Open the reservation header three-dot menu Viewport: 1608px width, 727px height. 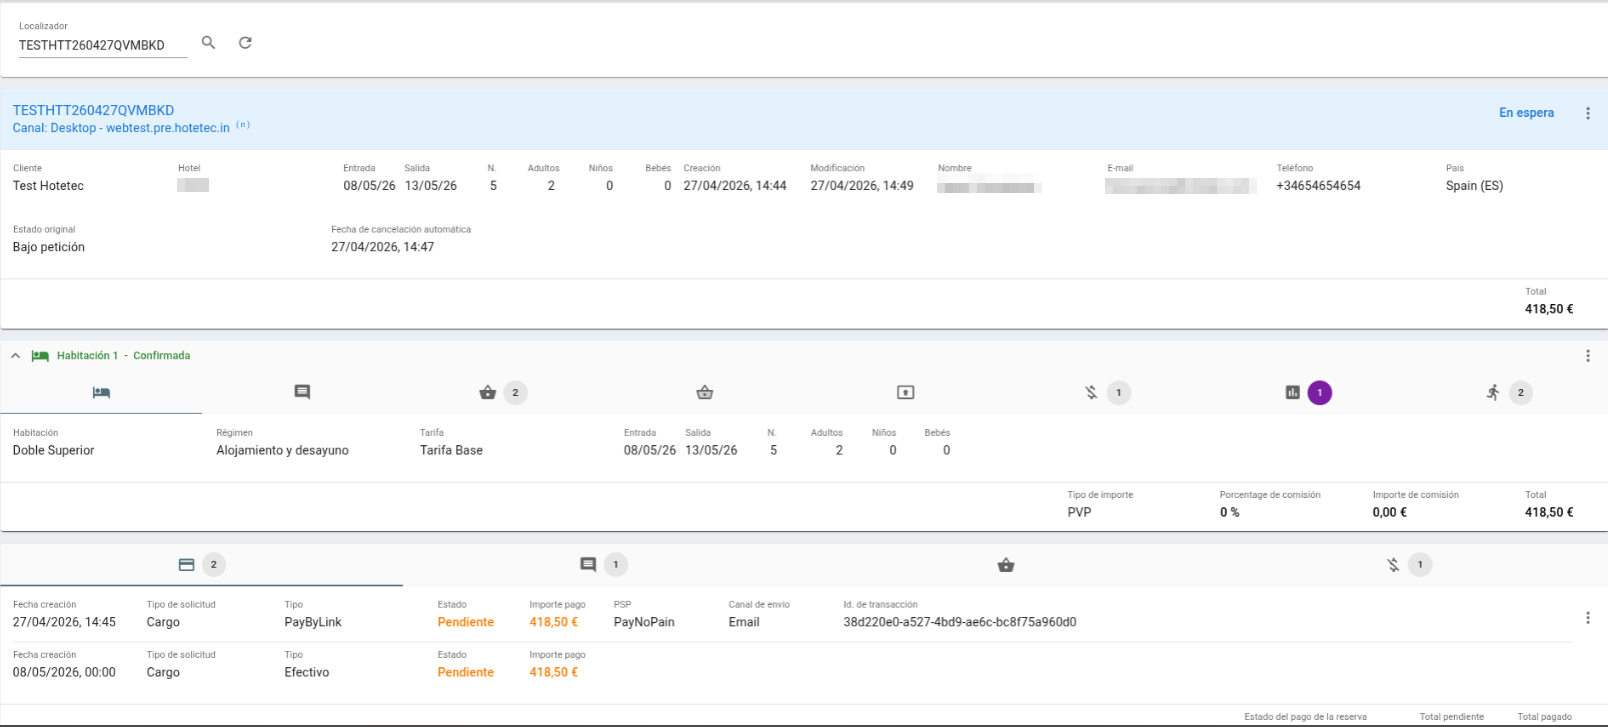click(1587, 113)
